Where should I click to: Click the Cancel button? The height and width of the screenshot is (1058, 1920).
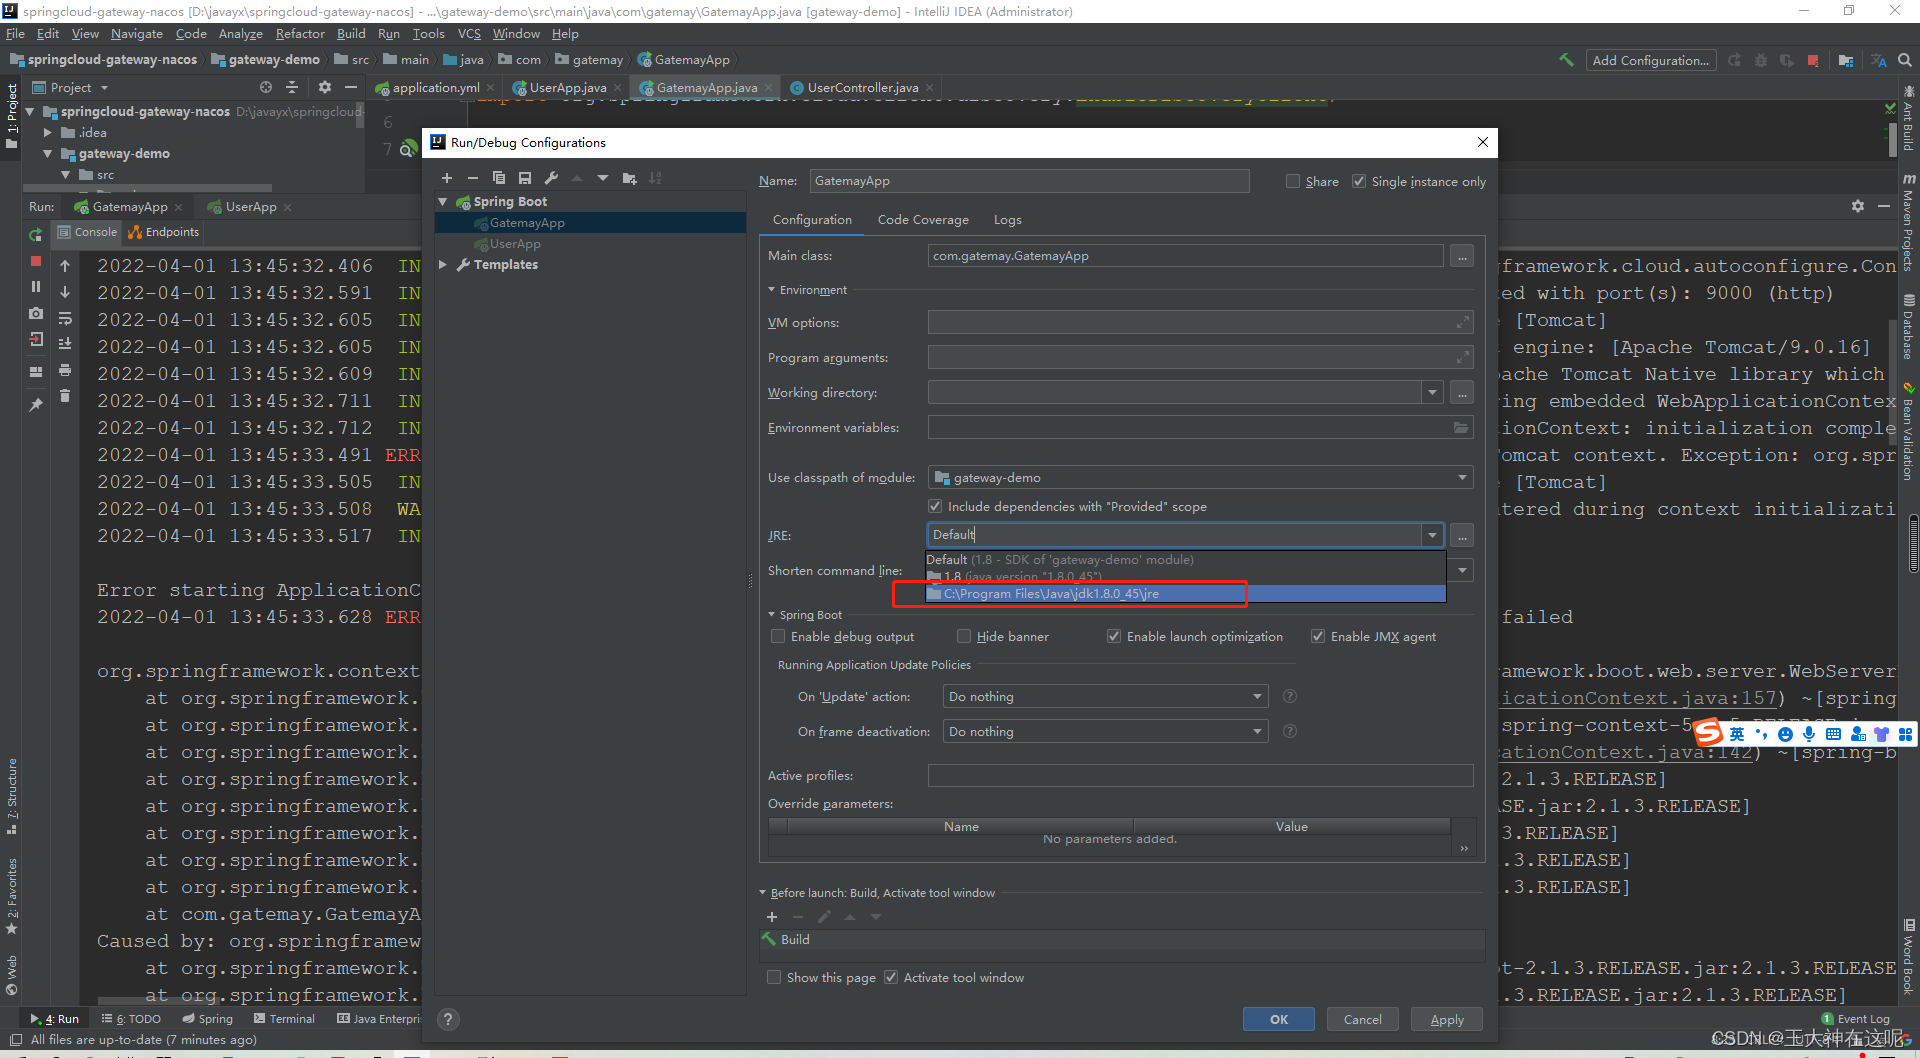tap(1362, 1019)
